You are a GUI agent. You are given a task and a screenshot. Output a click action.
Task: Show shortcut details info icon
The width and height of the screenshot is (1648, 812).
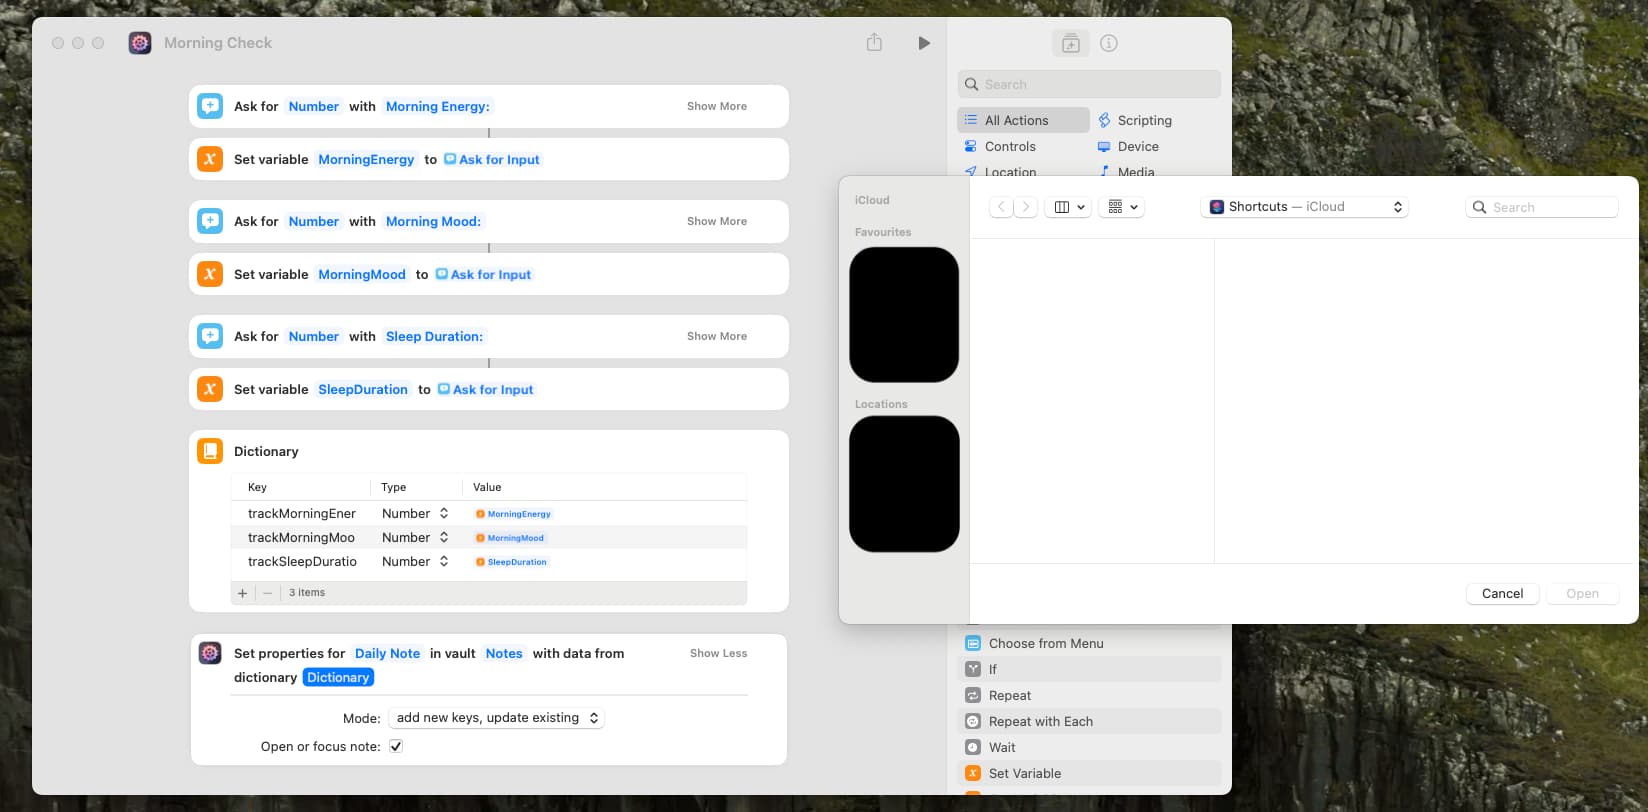point(1108,43)
